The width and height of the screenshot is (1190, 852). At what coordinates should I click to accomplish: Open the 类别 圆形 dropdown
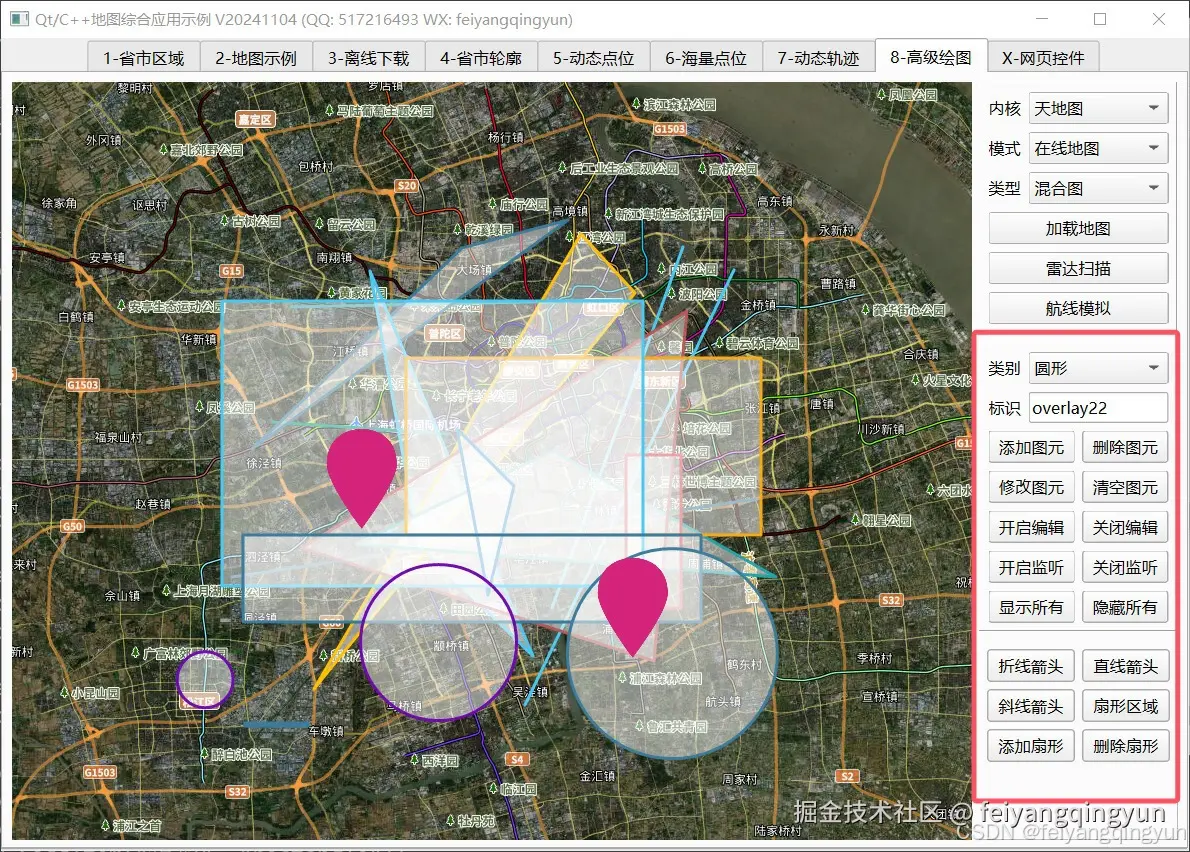click(x=1098, y=369)
